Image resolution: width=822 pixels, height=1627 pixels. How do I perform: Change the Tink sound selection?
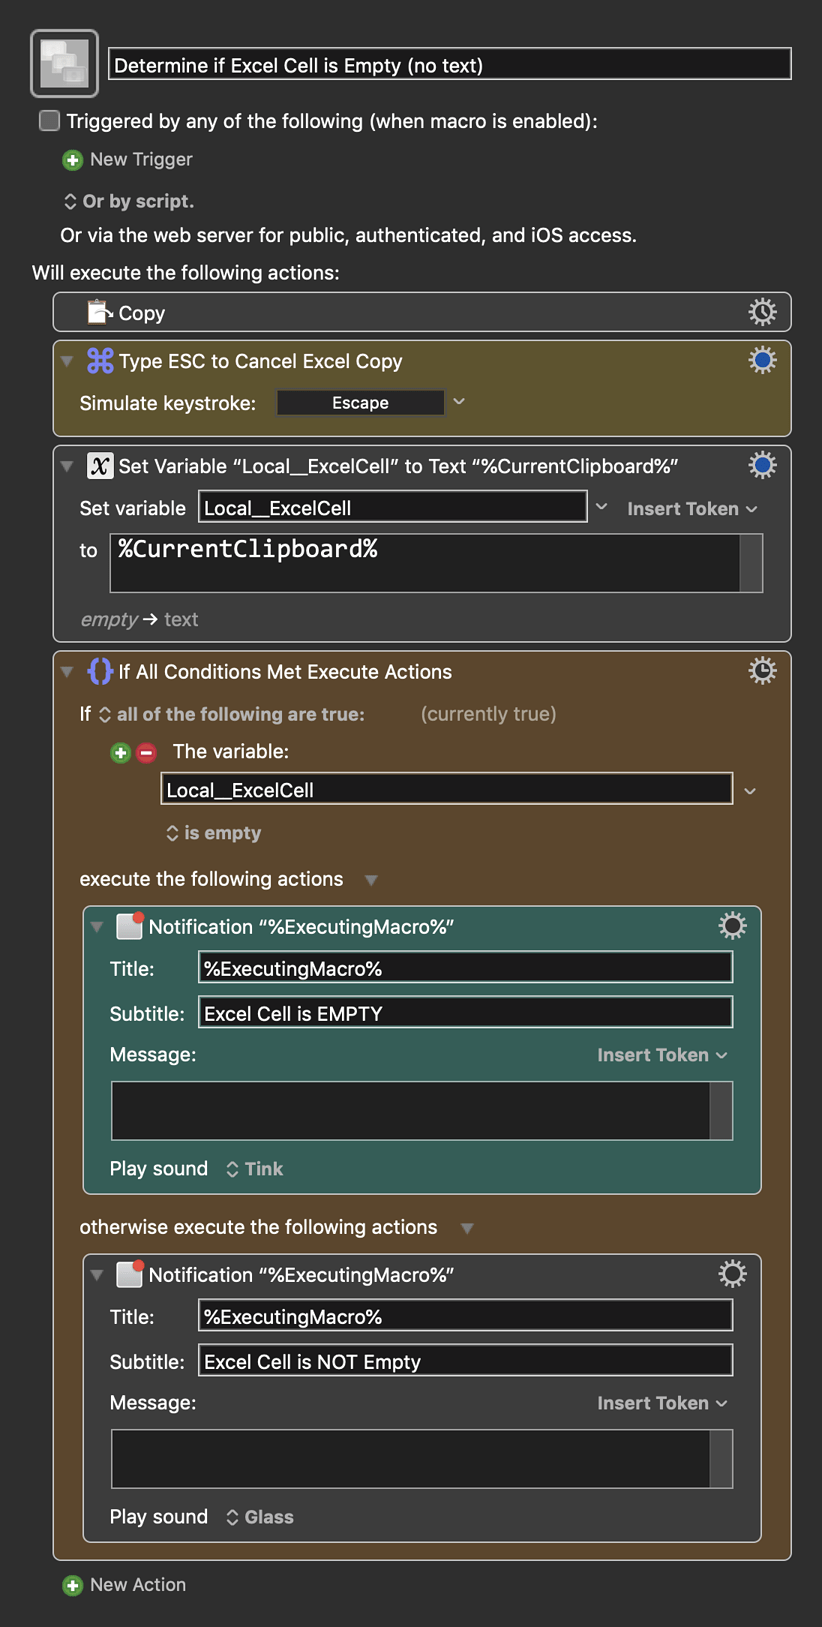coord(254,1169)
